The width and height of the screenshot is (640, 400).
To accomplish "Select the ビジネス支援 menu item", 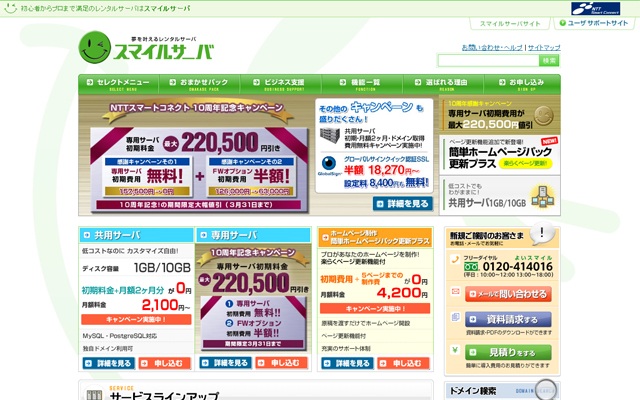I will pos(279,83).
